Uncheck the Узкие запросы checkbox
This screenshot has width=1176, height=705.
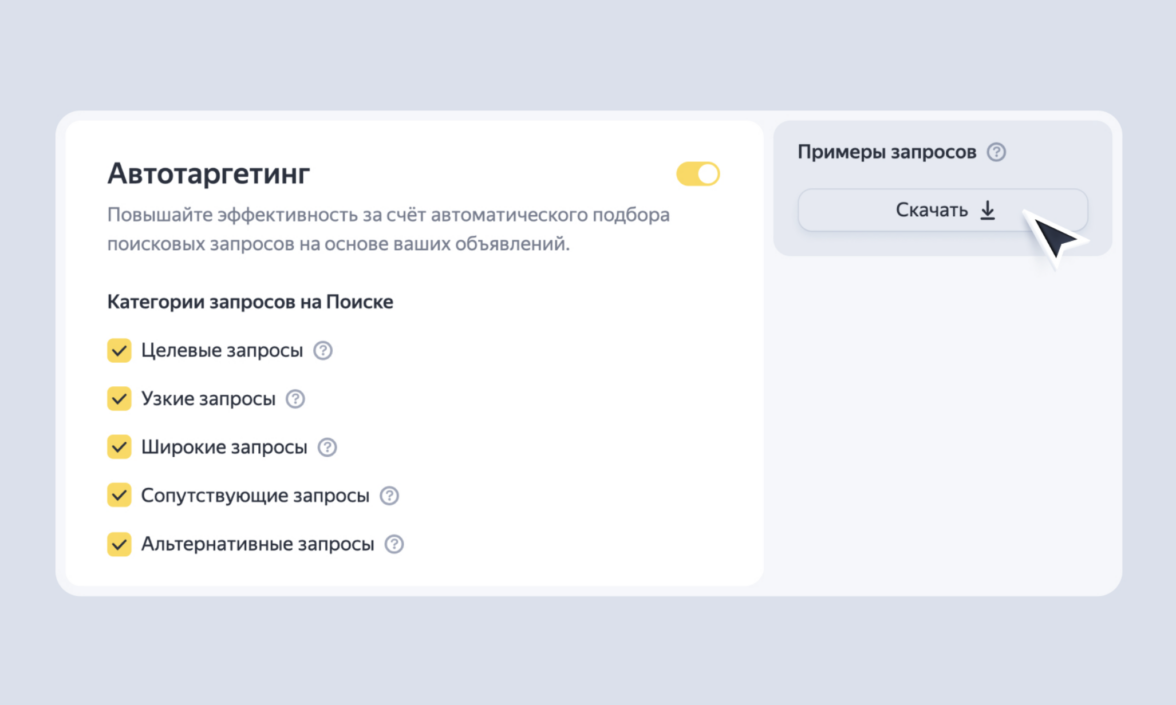pyautogui.click(x=119, y=399)
